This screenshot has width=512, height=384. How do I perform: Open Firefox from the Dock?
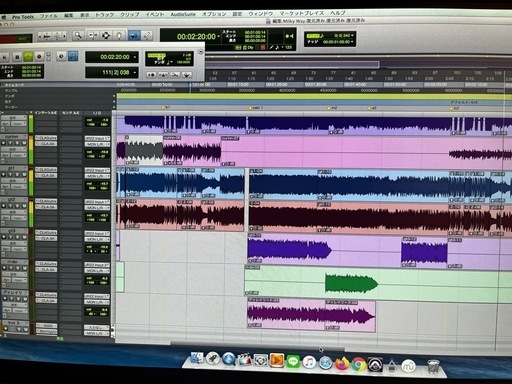342,364
